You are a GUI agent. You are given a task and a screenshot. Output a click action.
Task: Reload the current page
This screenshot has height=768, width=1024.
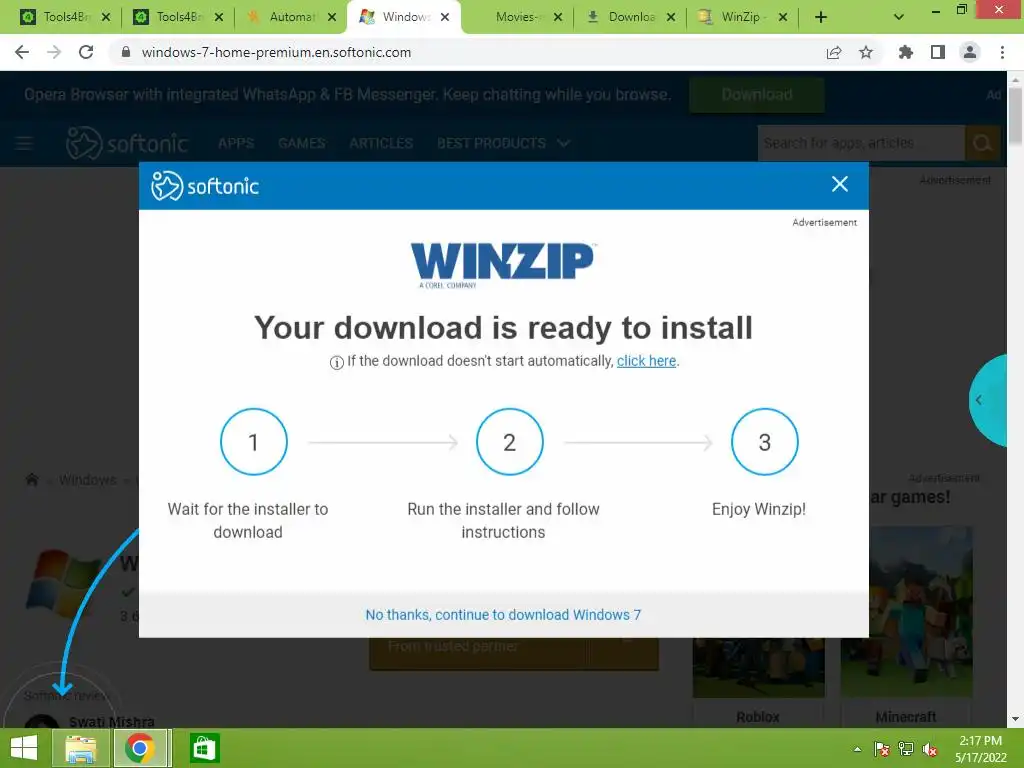point(86,52)
